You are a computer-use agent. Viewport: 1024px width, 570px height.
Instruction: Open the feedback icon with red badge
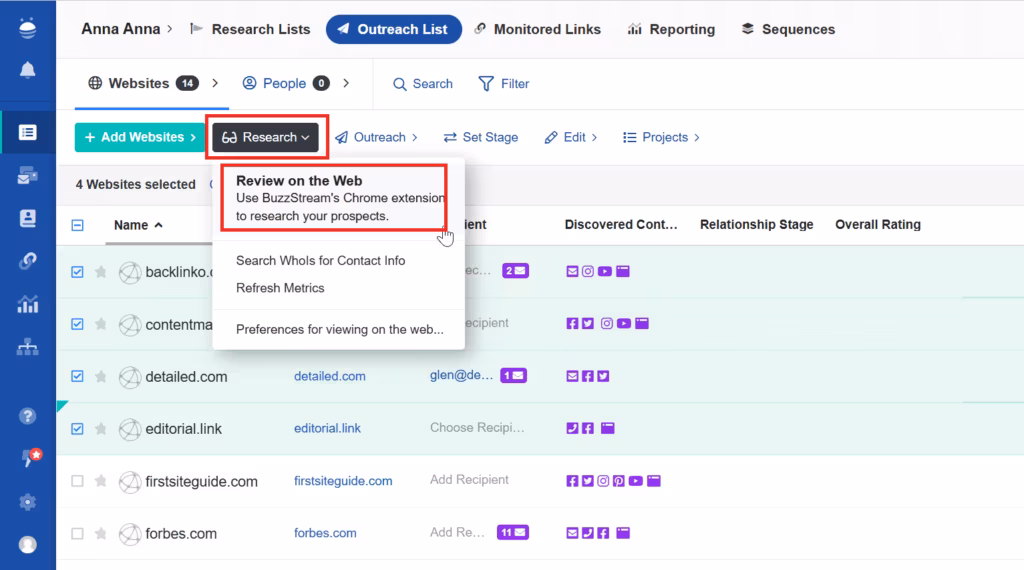(29, 458)
